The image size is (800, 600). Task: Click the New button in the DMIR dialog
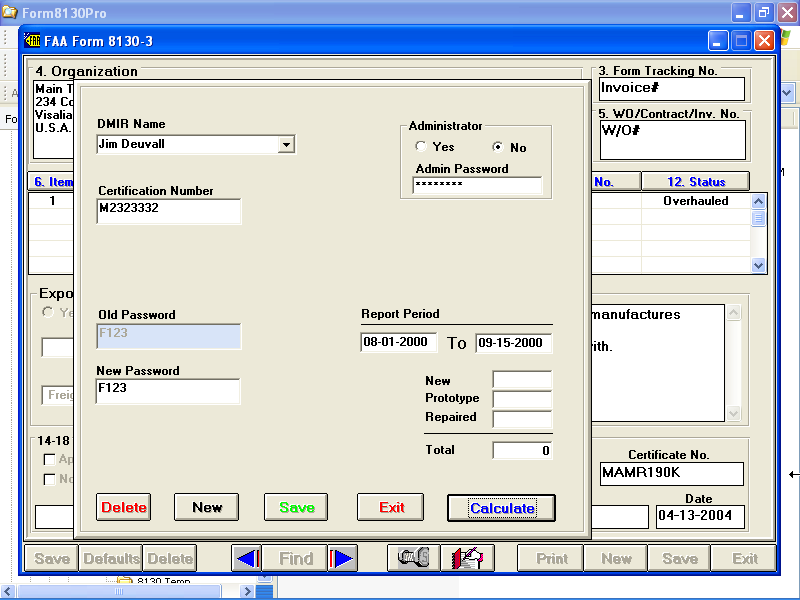click(x=206, y=507)
